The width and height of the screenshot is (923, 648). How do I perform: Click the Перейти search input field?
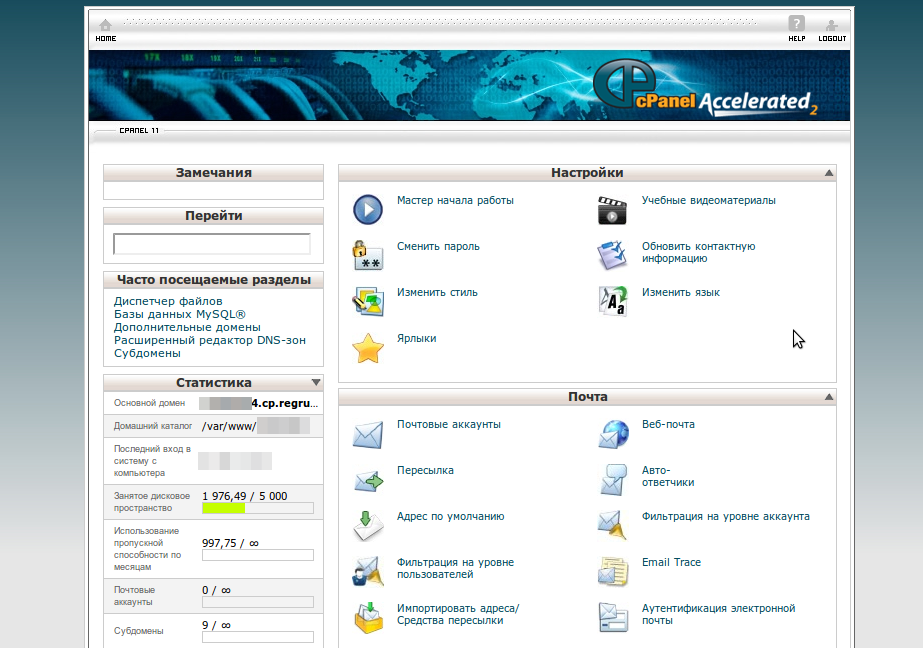pyautogui.click(x=212, y=244)
